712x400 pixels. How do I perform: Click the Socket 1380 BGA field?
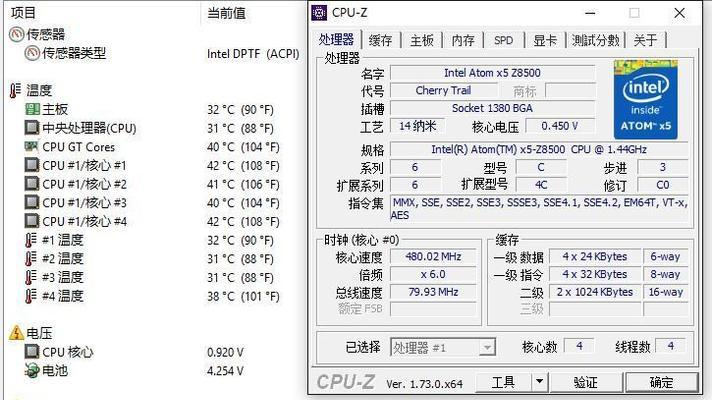(x=493, y=108)
